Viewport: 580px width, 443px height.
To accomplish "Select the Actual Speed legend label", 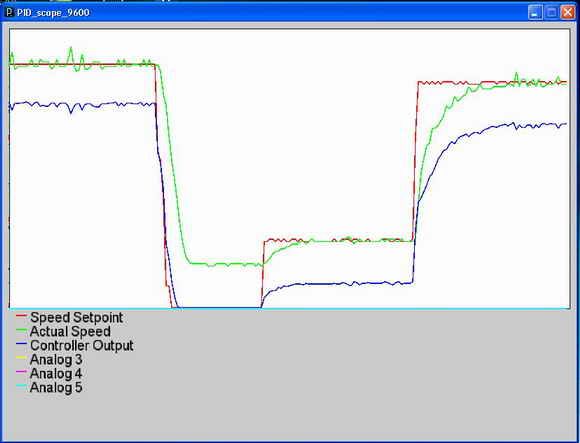I will [70, 332].
